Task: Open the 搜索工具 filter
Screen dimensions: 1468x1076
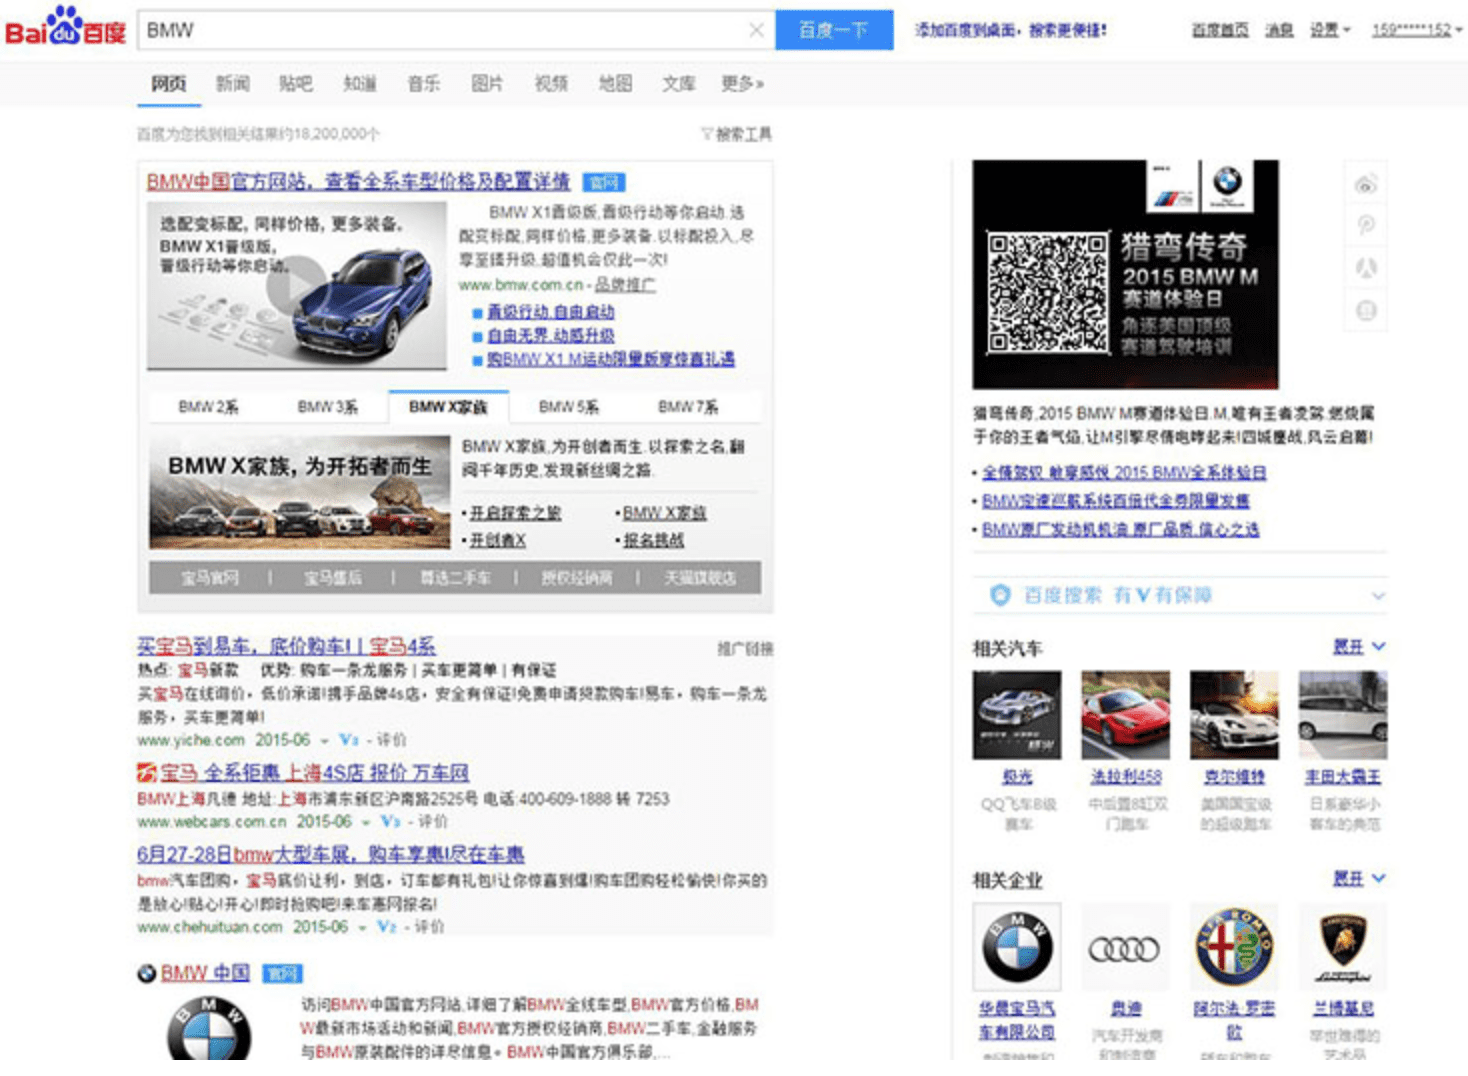Action: 736,134
